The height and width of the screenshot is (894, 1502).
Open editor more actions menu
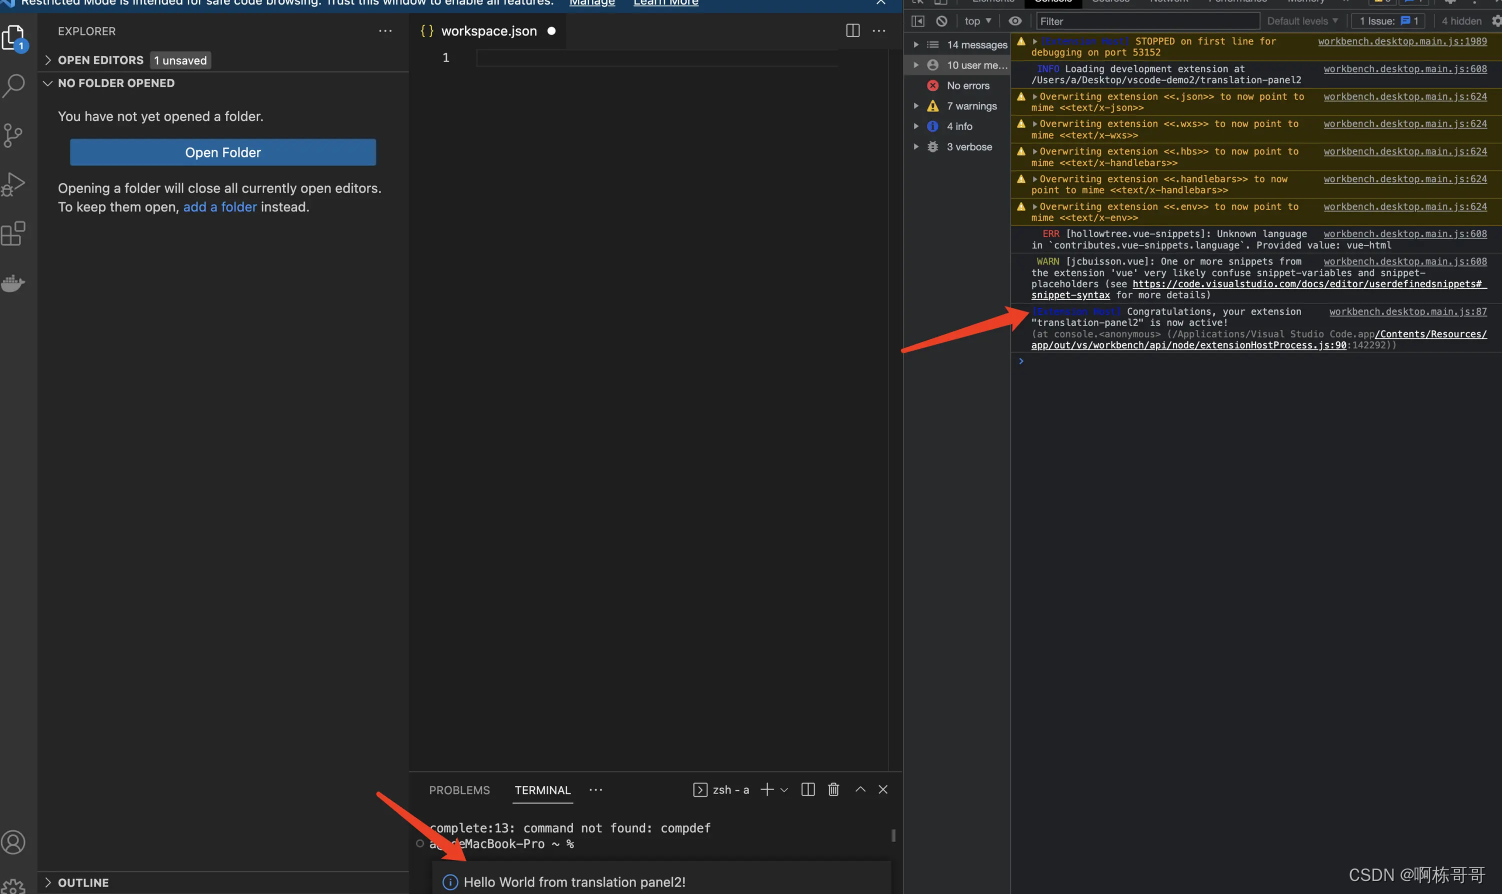pyautogui.click(x=879, y=31)
